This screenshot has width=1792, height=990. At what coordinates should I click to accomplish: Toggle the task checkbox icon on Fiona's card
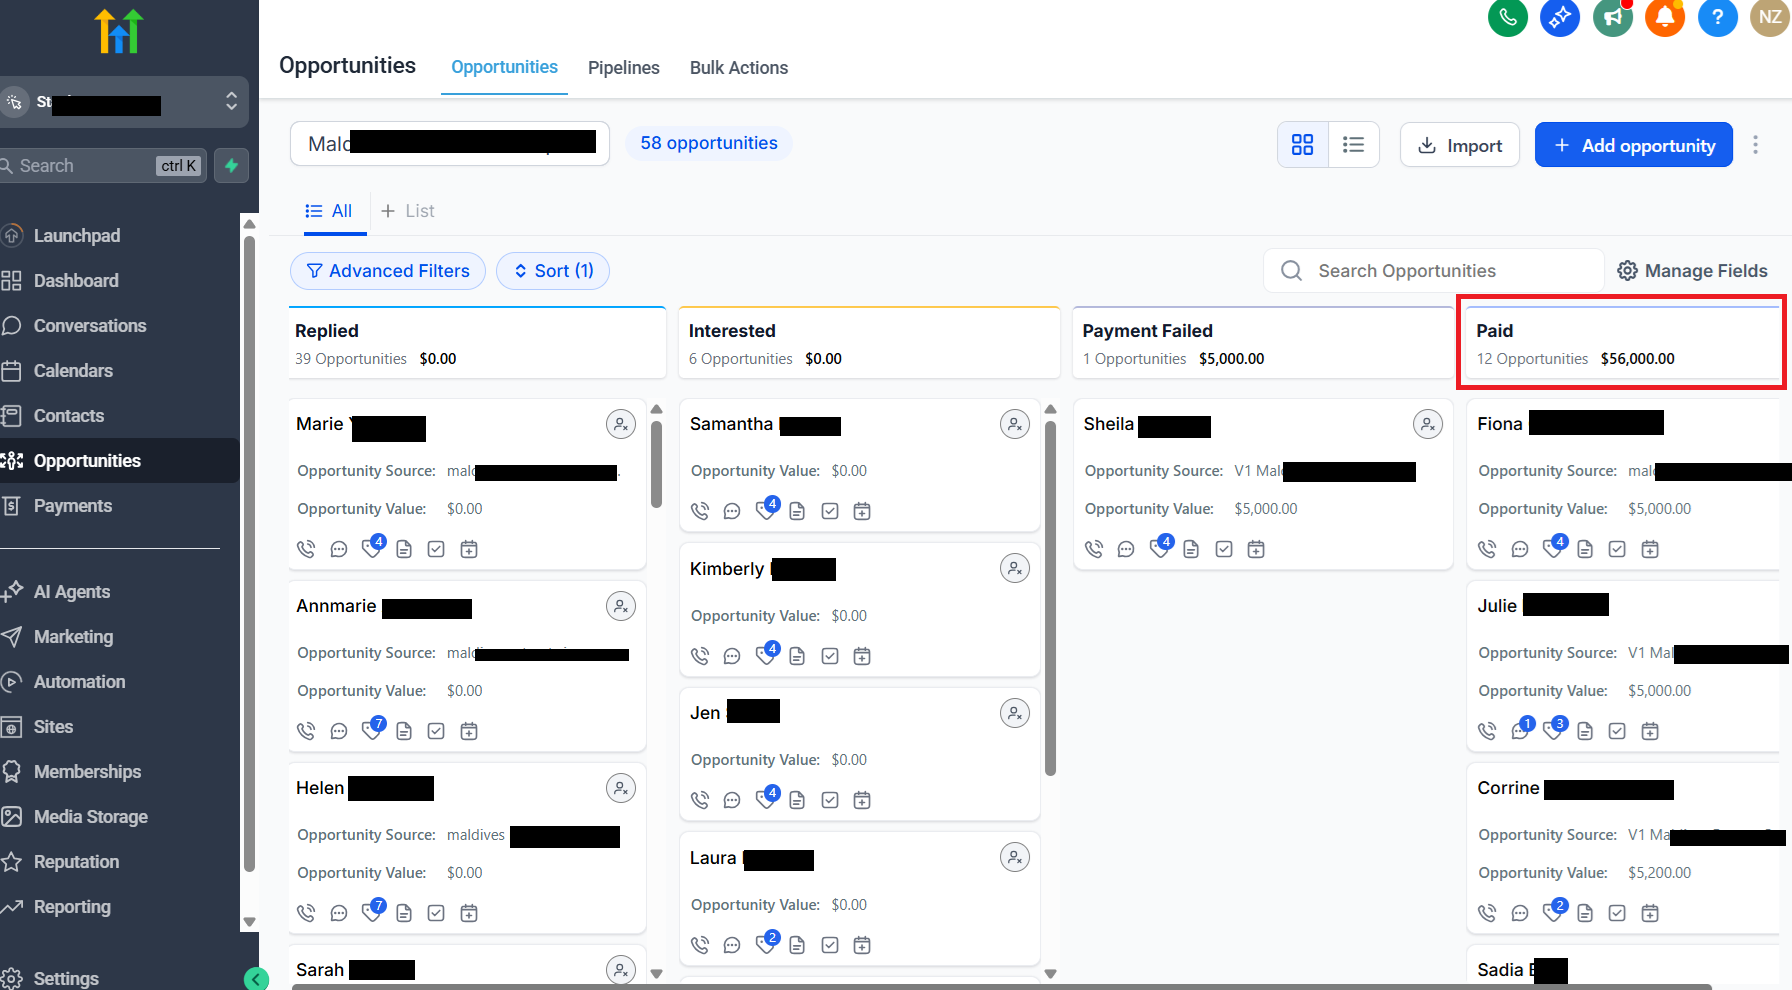[1617, 548]
